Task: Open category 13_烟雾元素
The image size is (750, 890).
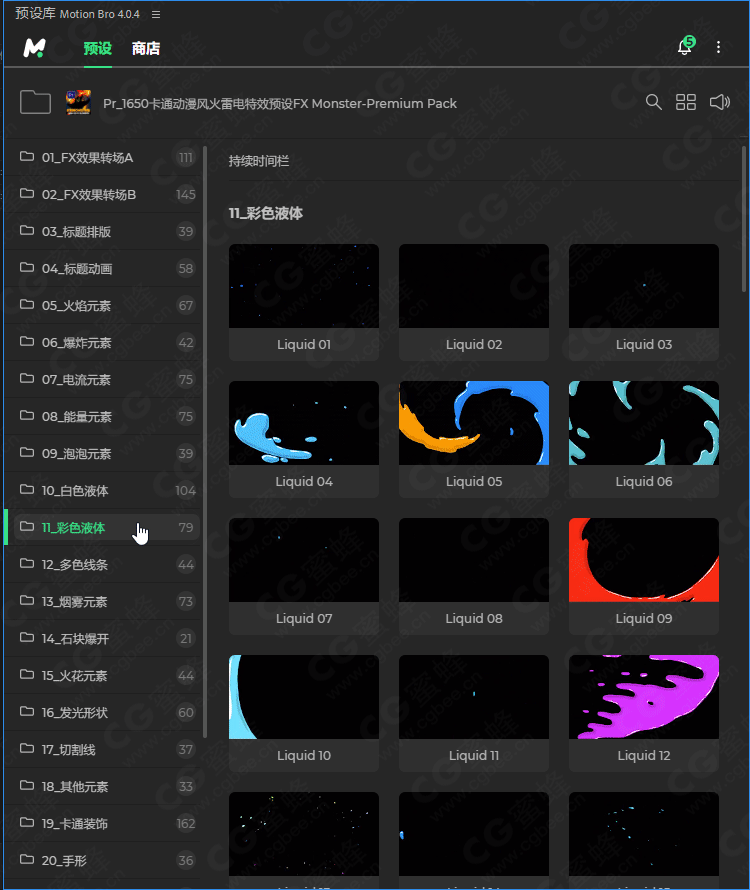Action: (x=103, y=601)
